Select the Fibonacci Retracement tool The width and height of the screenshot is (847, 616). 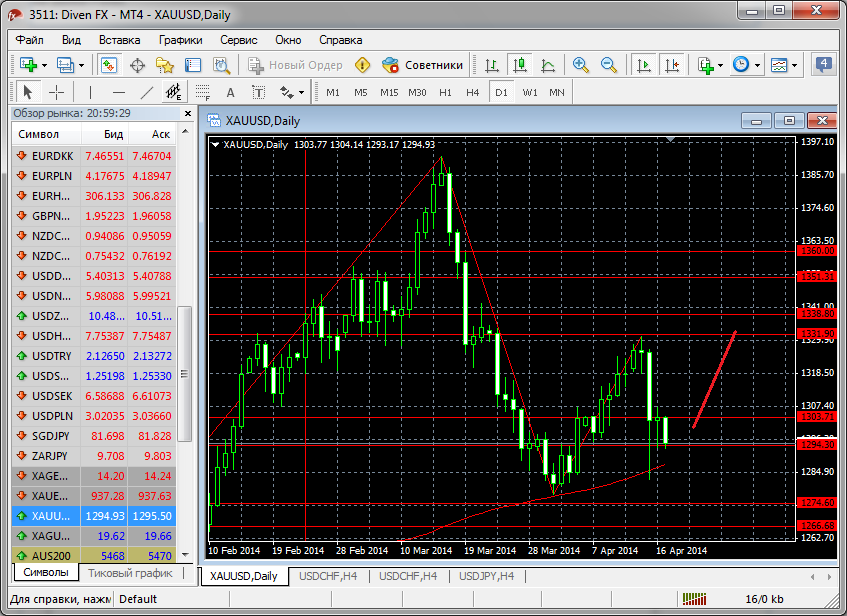point(203,92)
